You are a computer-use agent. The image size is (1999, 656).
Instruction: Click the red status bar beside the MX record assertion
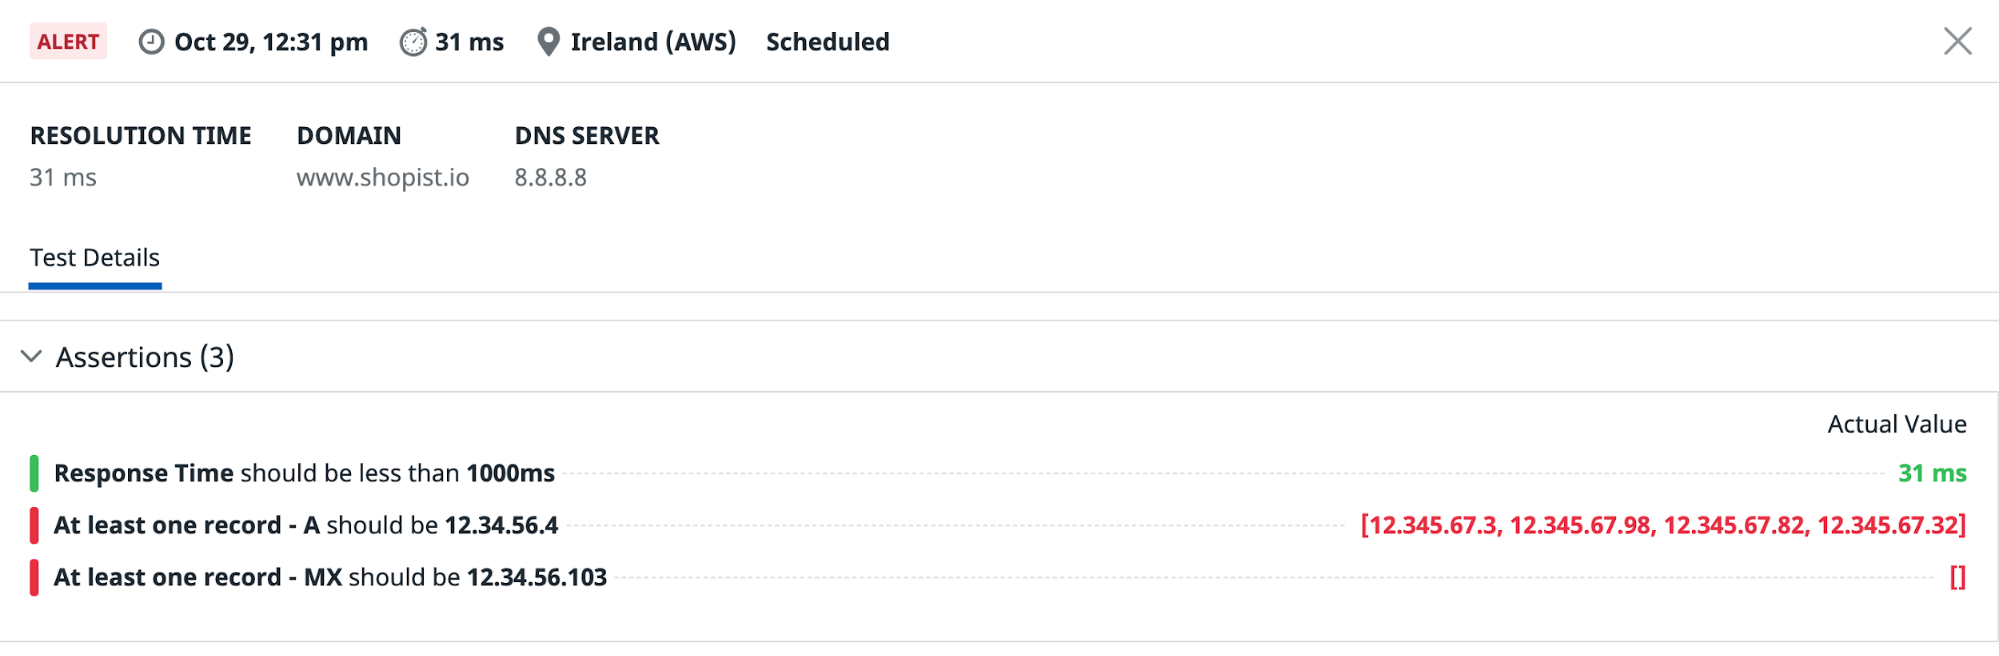tap(36, 576)
